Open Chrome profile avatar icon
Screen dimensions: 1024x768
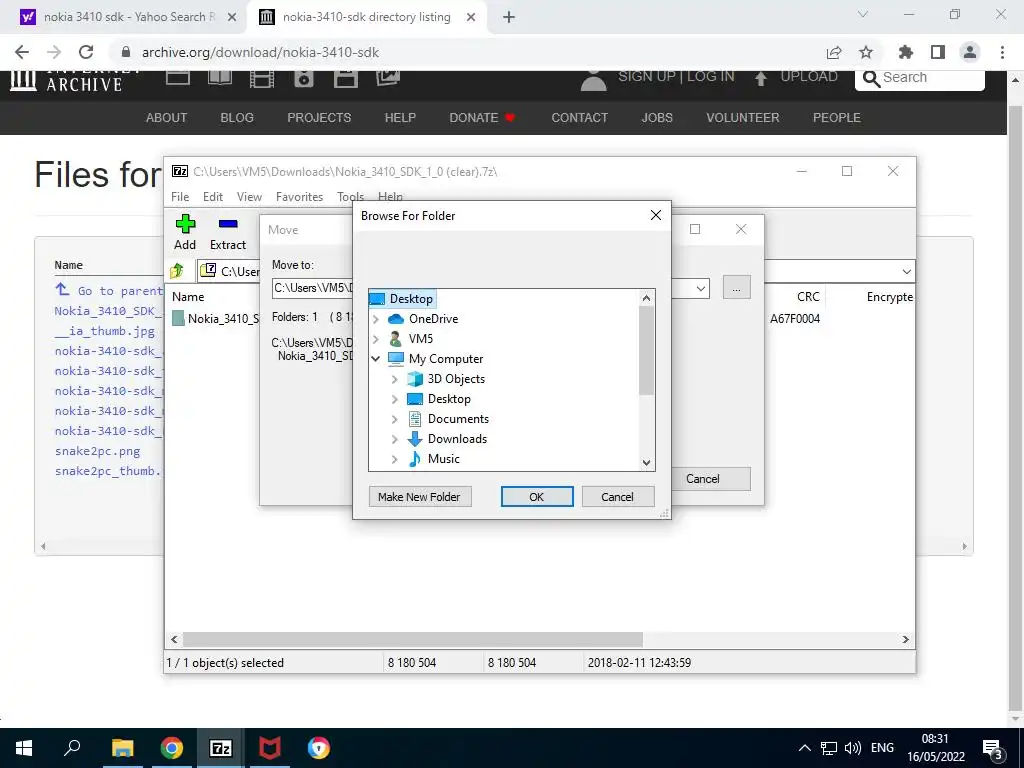[x=970, y=52]
